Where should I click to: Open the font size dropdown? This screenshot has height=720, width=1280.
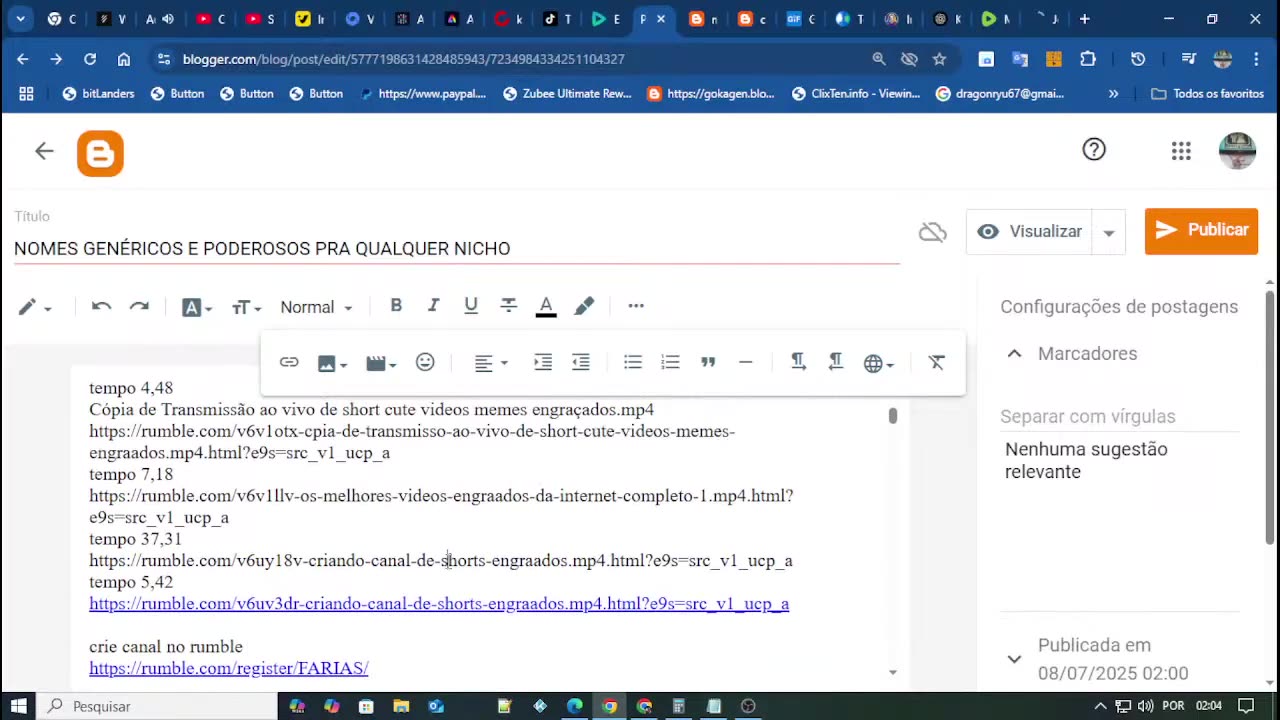[246, 307]
